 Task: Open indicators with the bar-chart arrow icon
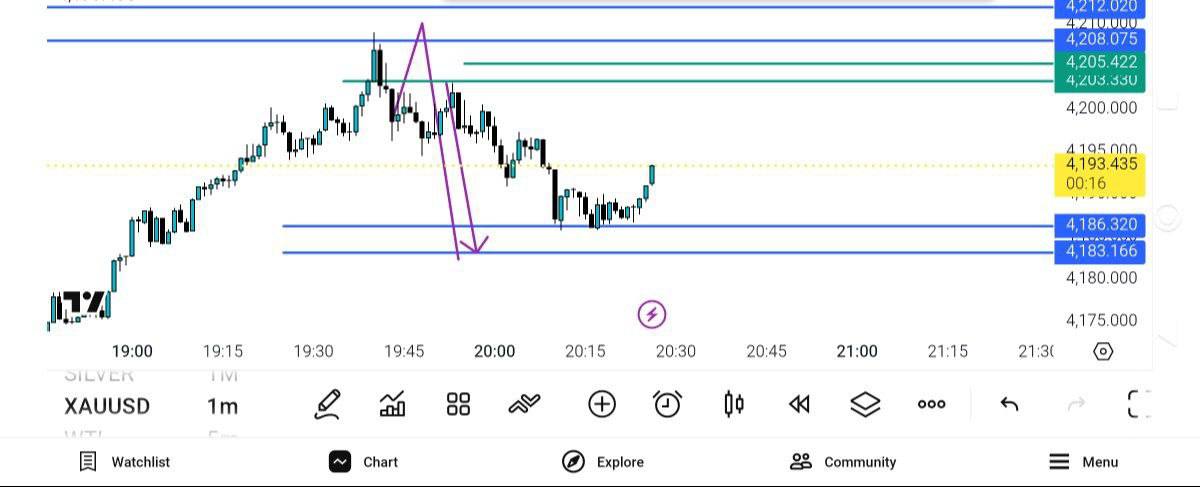click(x=393, y=404)
